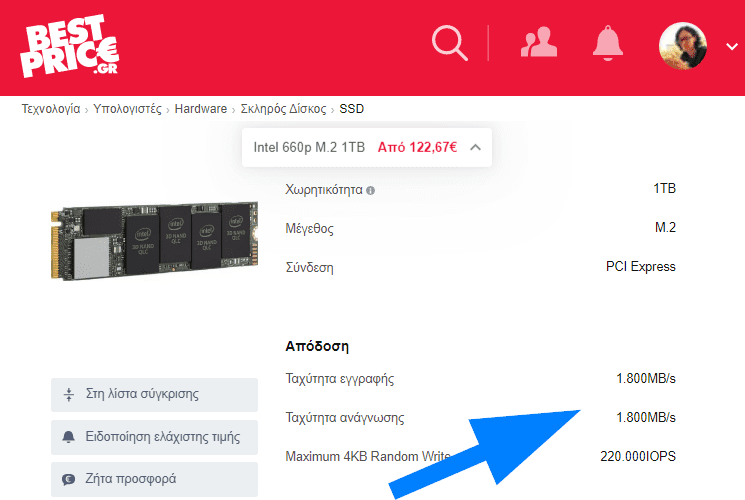Image resolution: width=745 pixels, height=500 pixels.
Task: Click the Intel 660p M.2 1TB title
Action: click(309, 147)
